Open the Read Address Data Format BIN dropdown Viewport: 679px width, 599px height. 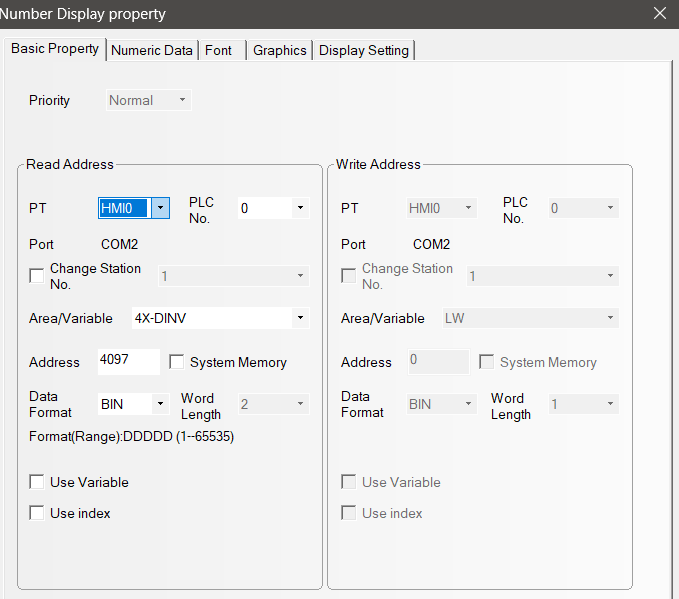tap(160, 404)
